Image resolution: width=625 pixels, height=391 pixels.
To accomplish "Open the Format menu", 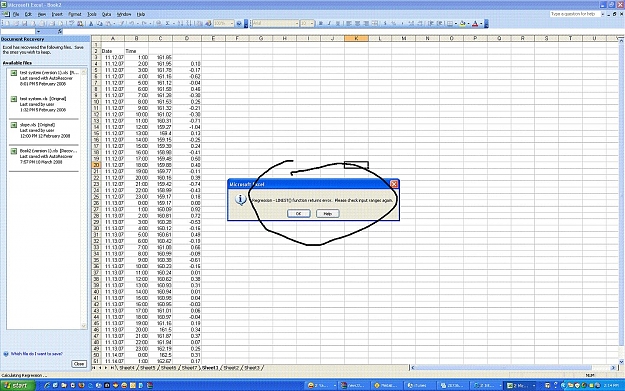I will (75, 14).
